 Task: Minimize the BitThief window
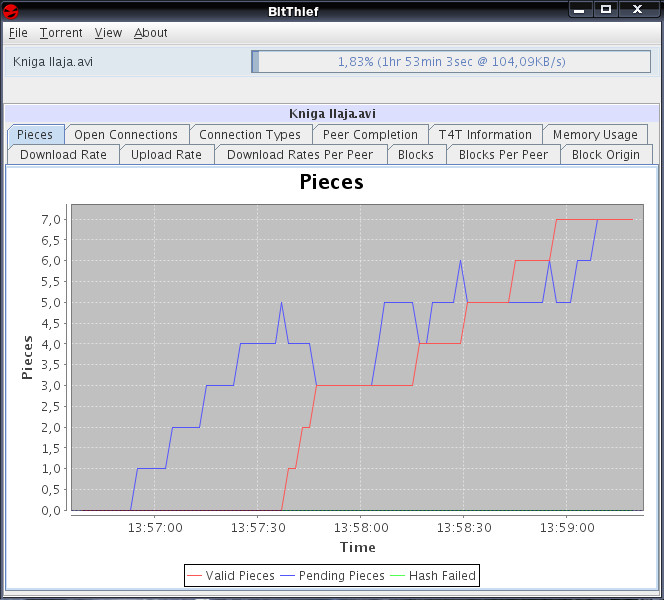click(580, 9)
